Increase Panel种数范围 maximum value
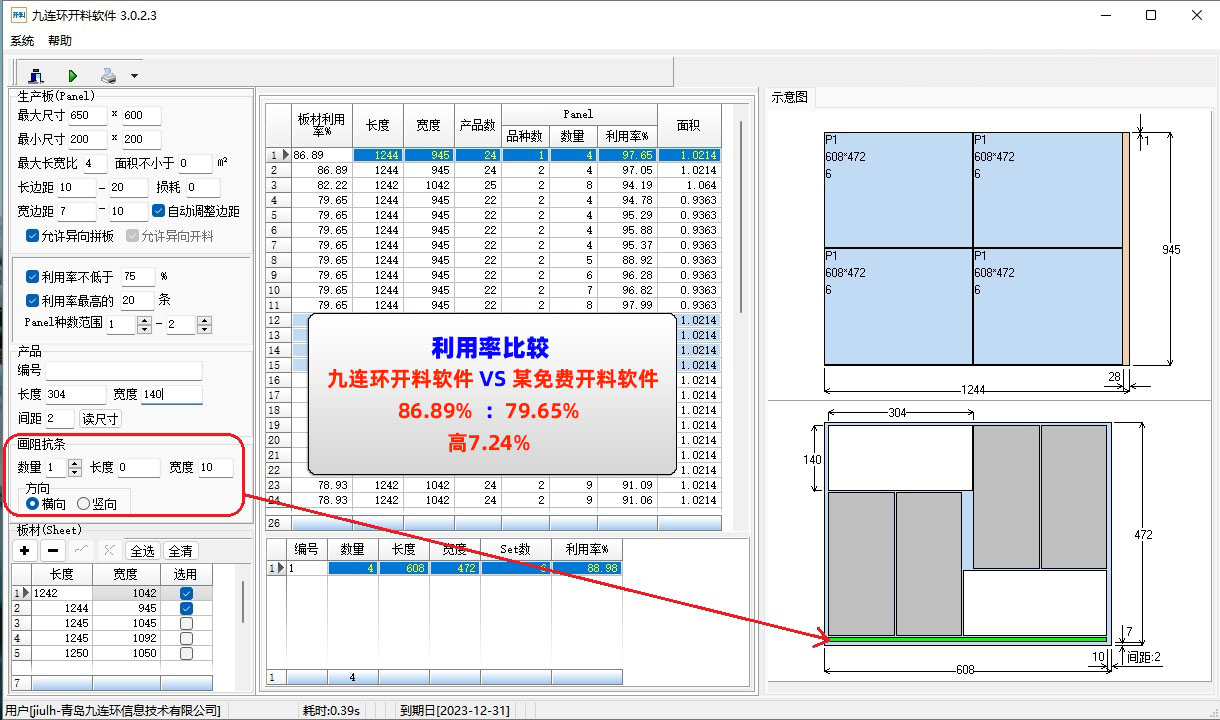1220x720 pixels. coord(204,320)
